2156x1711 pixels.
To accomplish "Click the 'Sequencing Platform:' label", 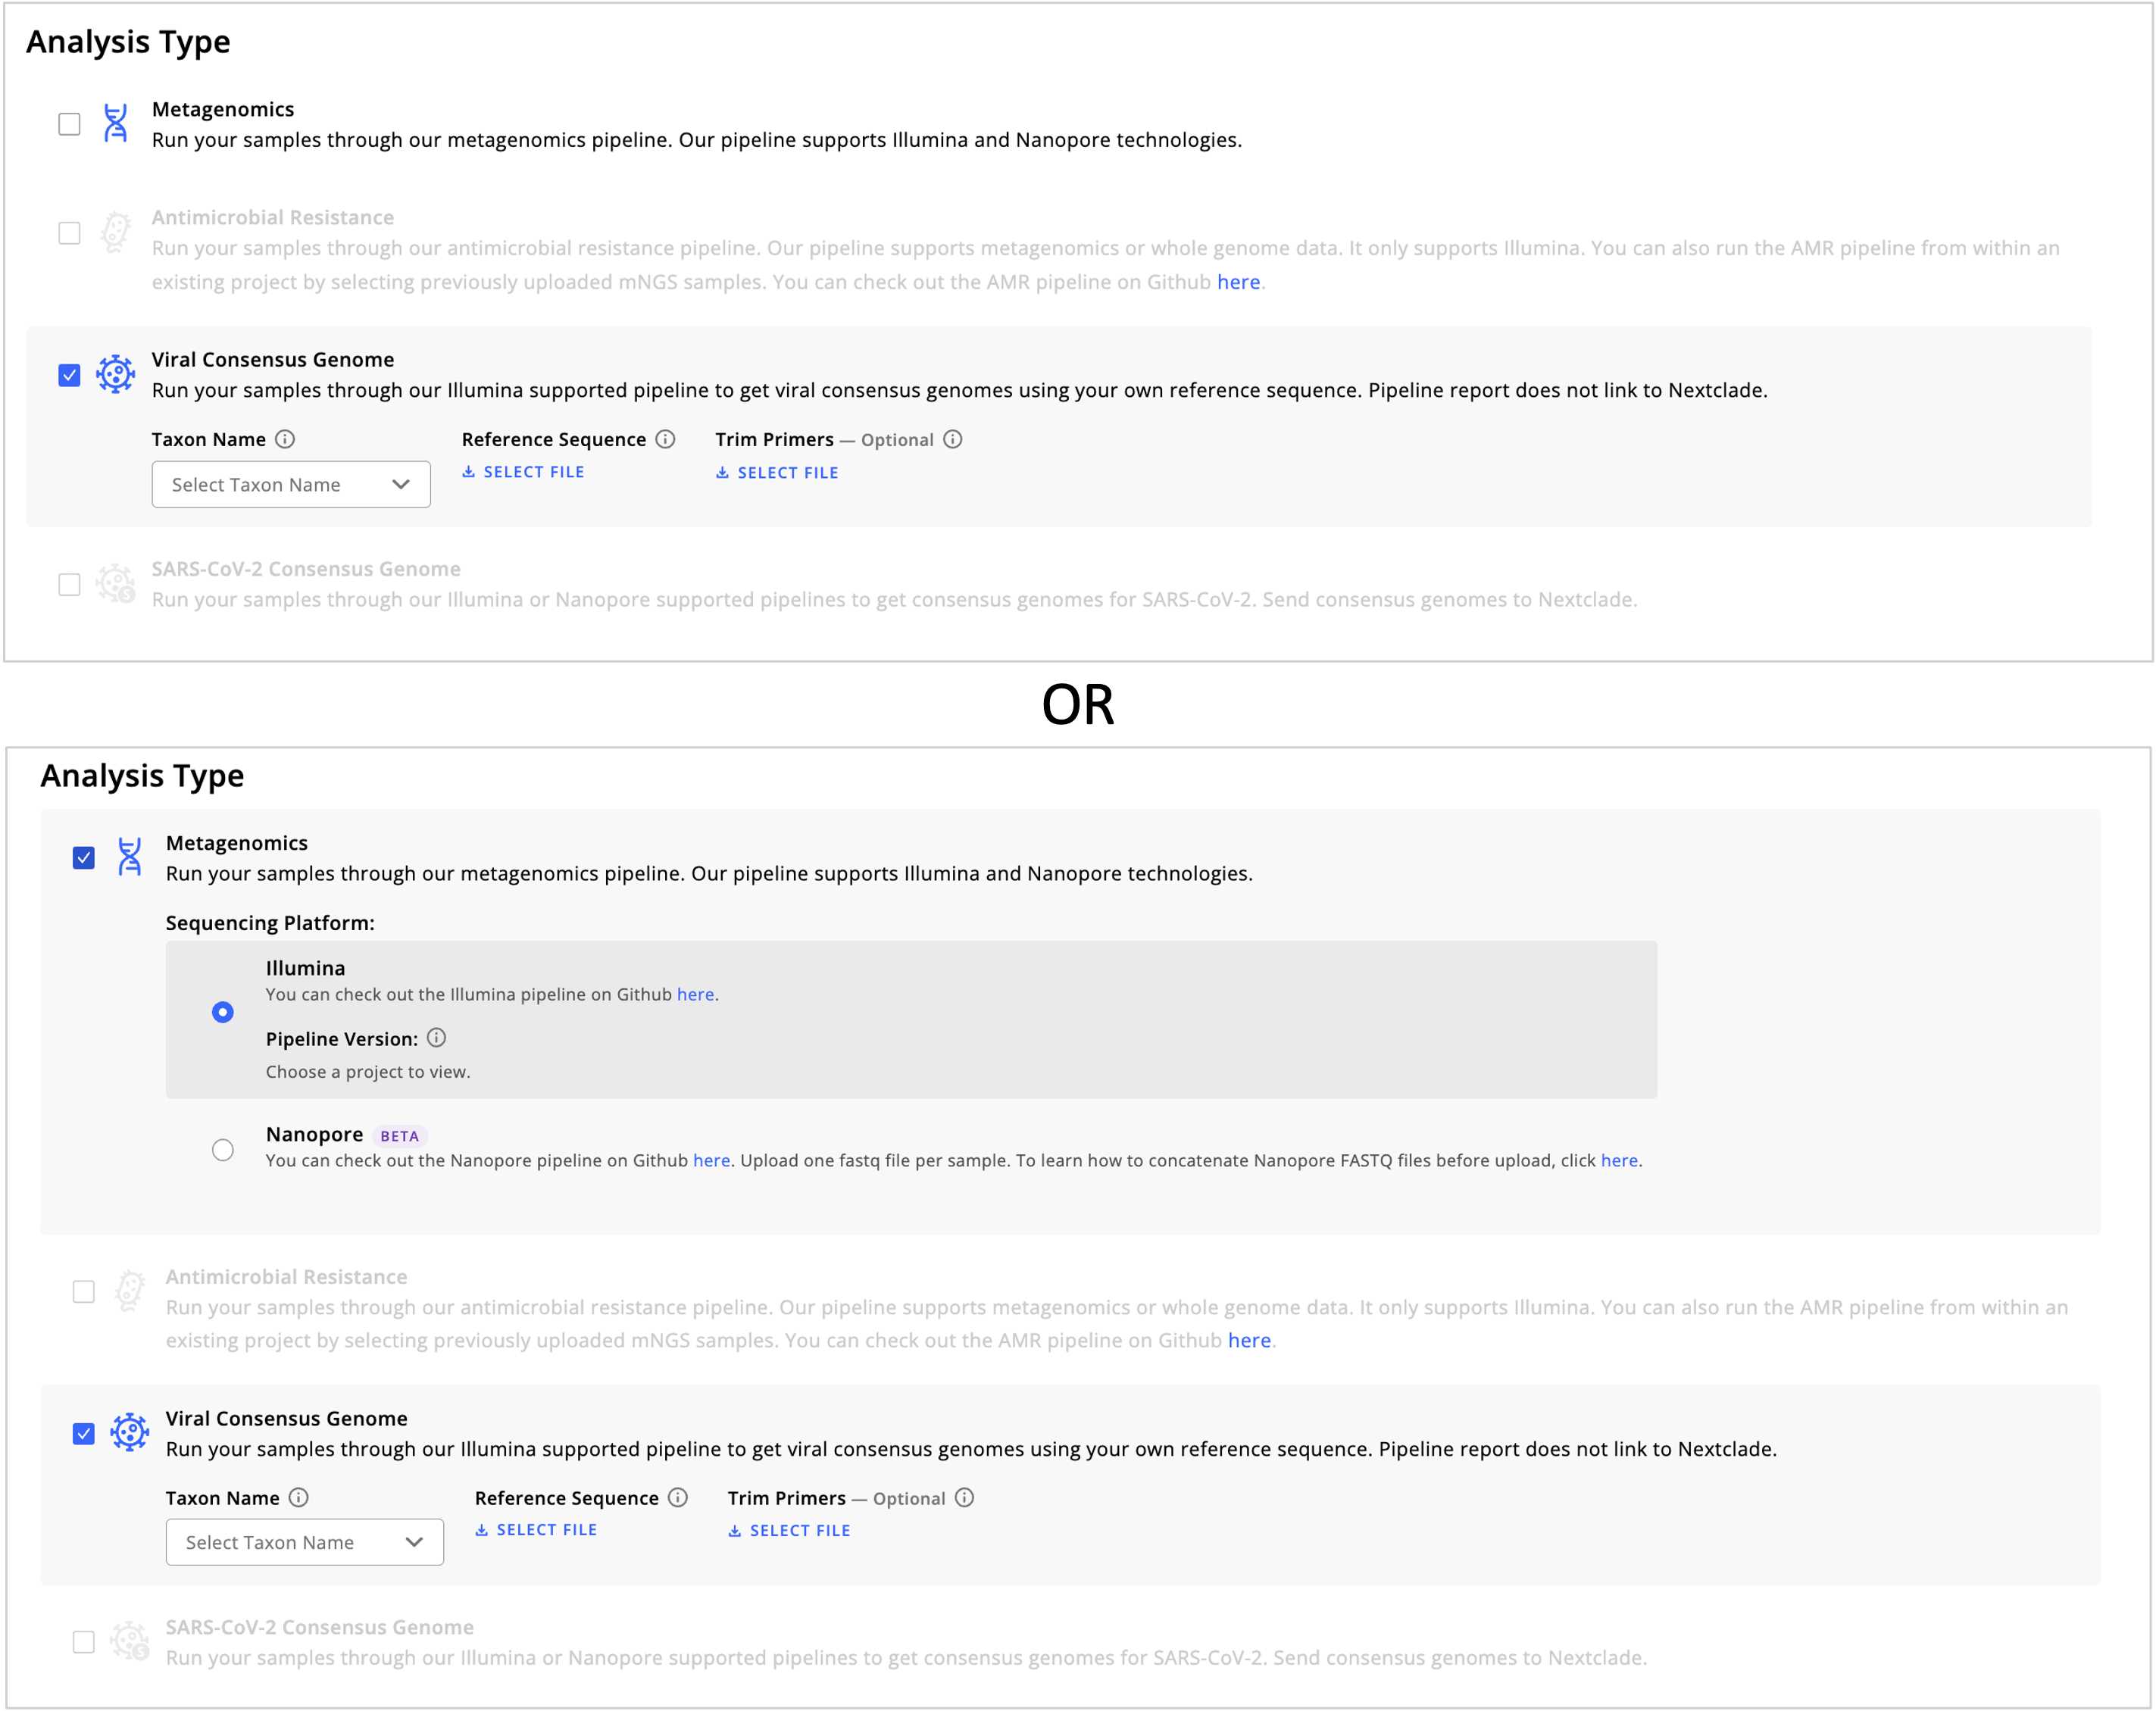I will pyautogui.click(x=270, y=923).
